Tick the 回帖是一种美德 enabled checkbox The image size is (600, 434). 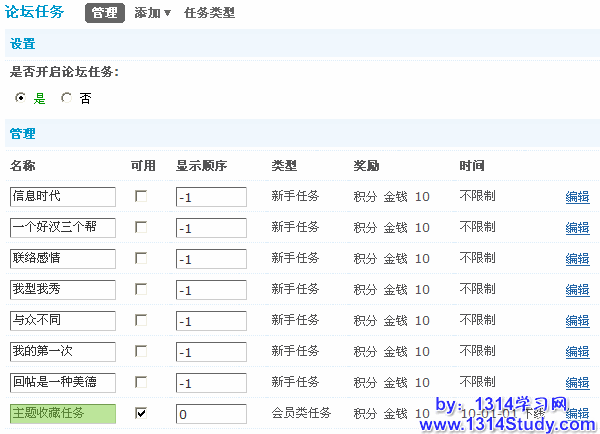[x=141, y=382]
